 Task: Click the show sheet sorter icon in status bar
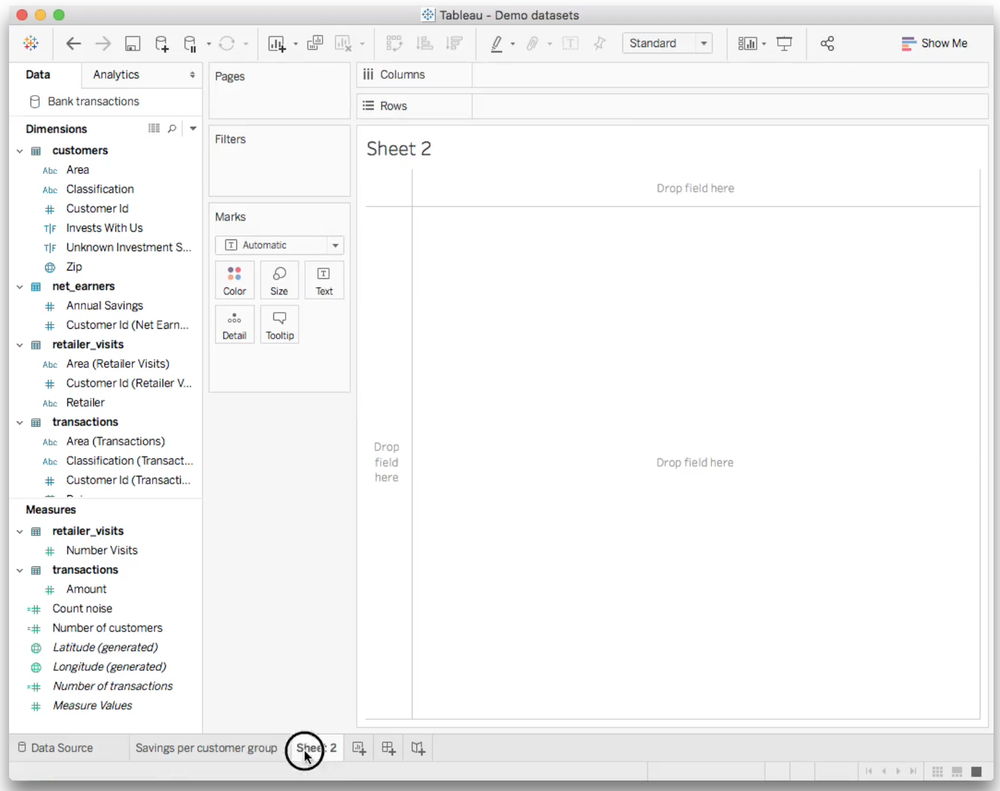tap(938, 771)
